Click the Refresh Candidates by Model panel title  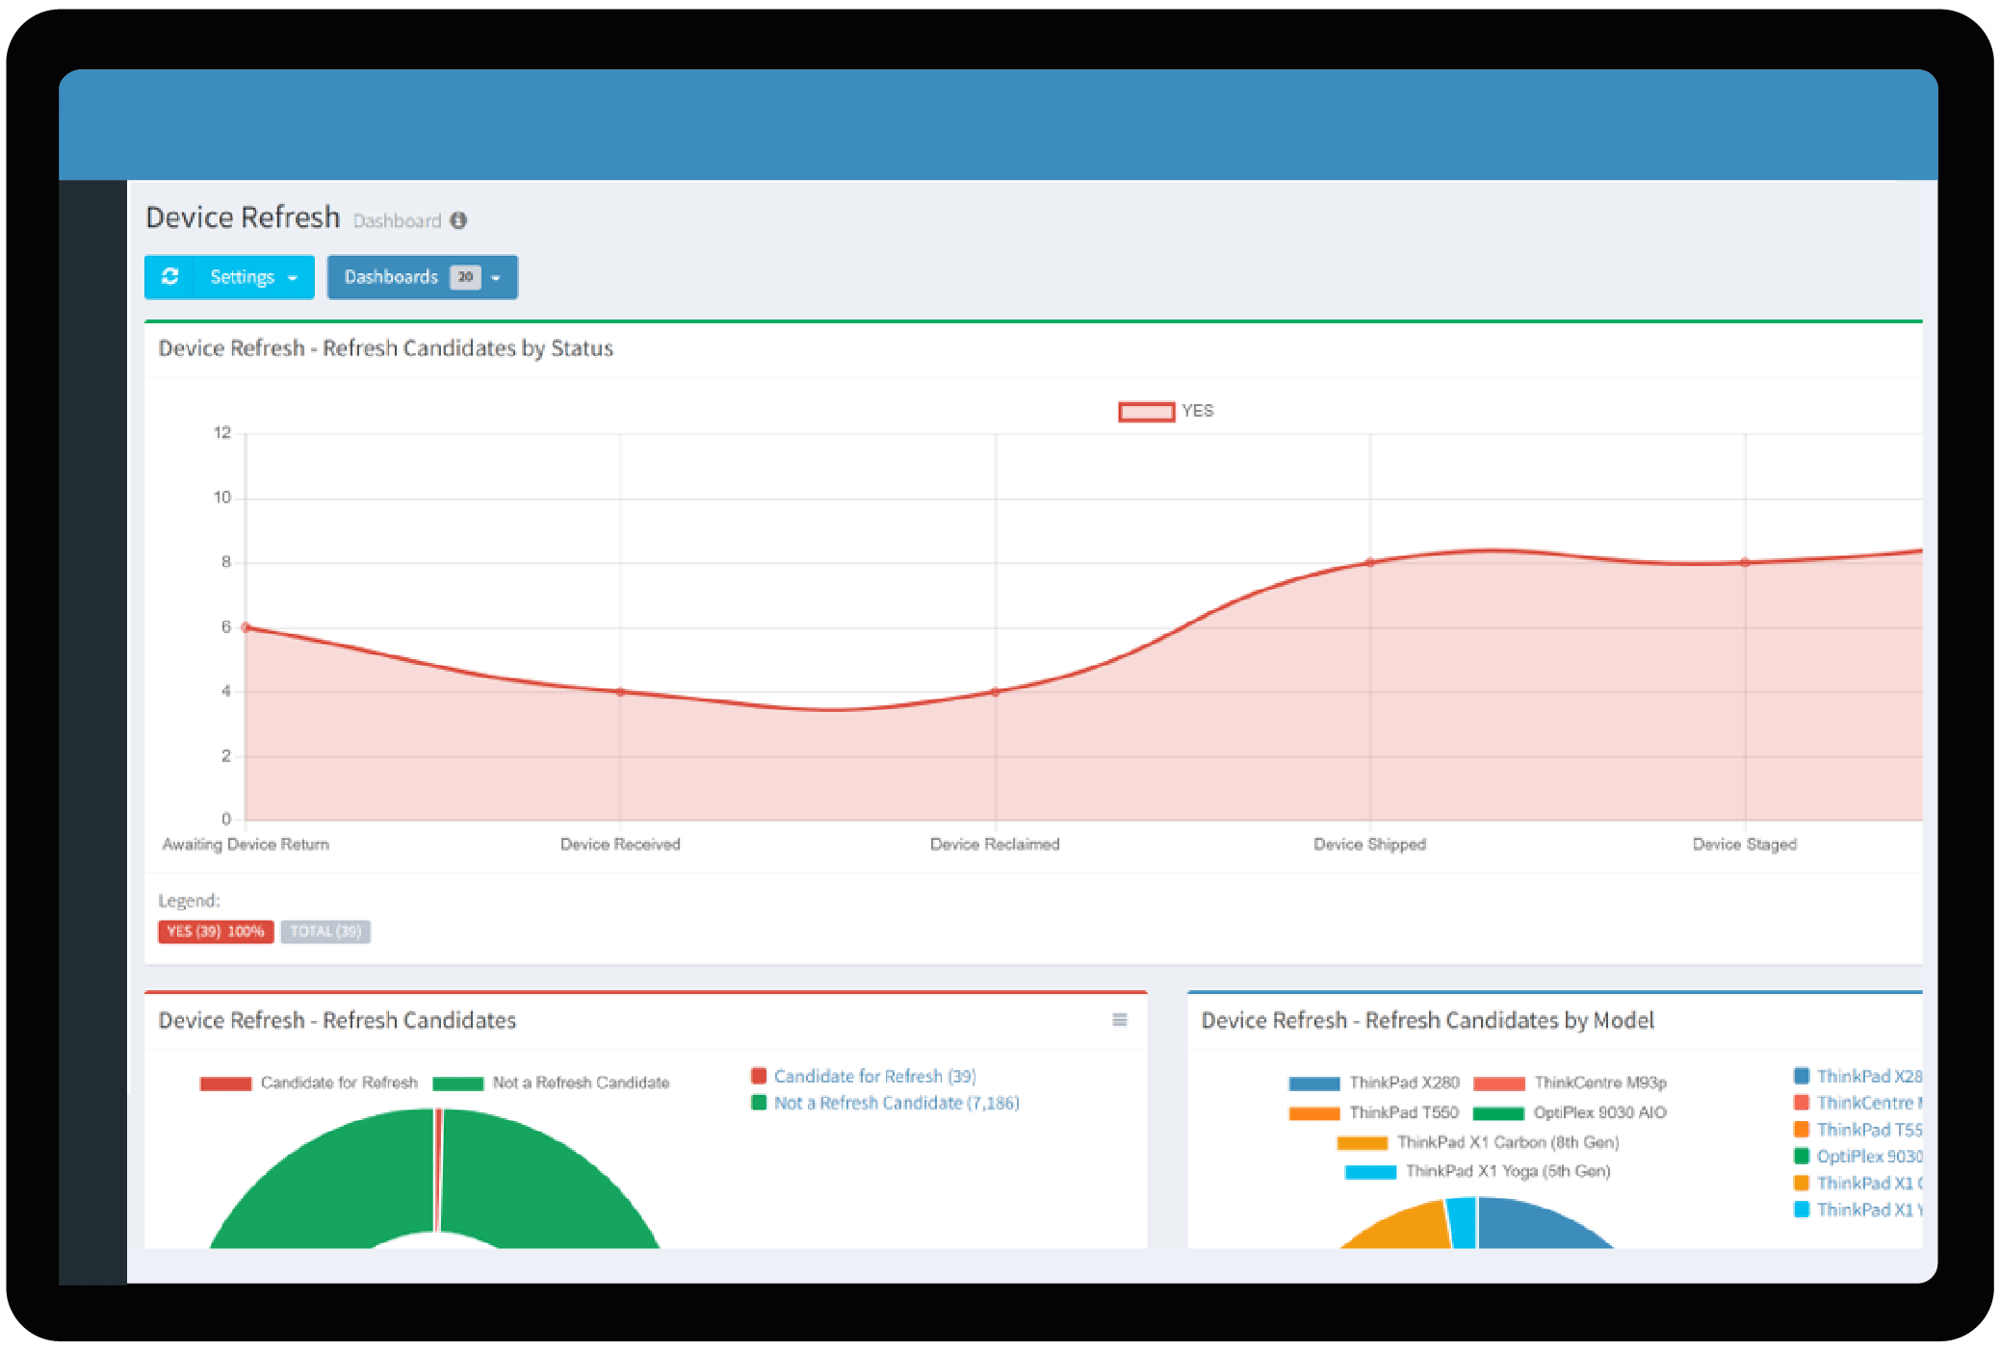[1428, 1020]
